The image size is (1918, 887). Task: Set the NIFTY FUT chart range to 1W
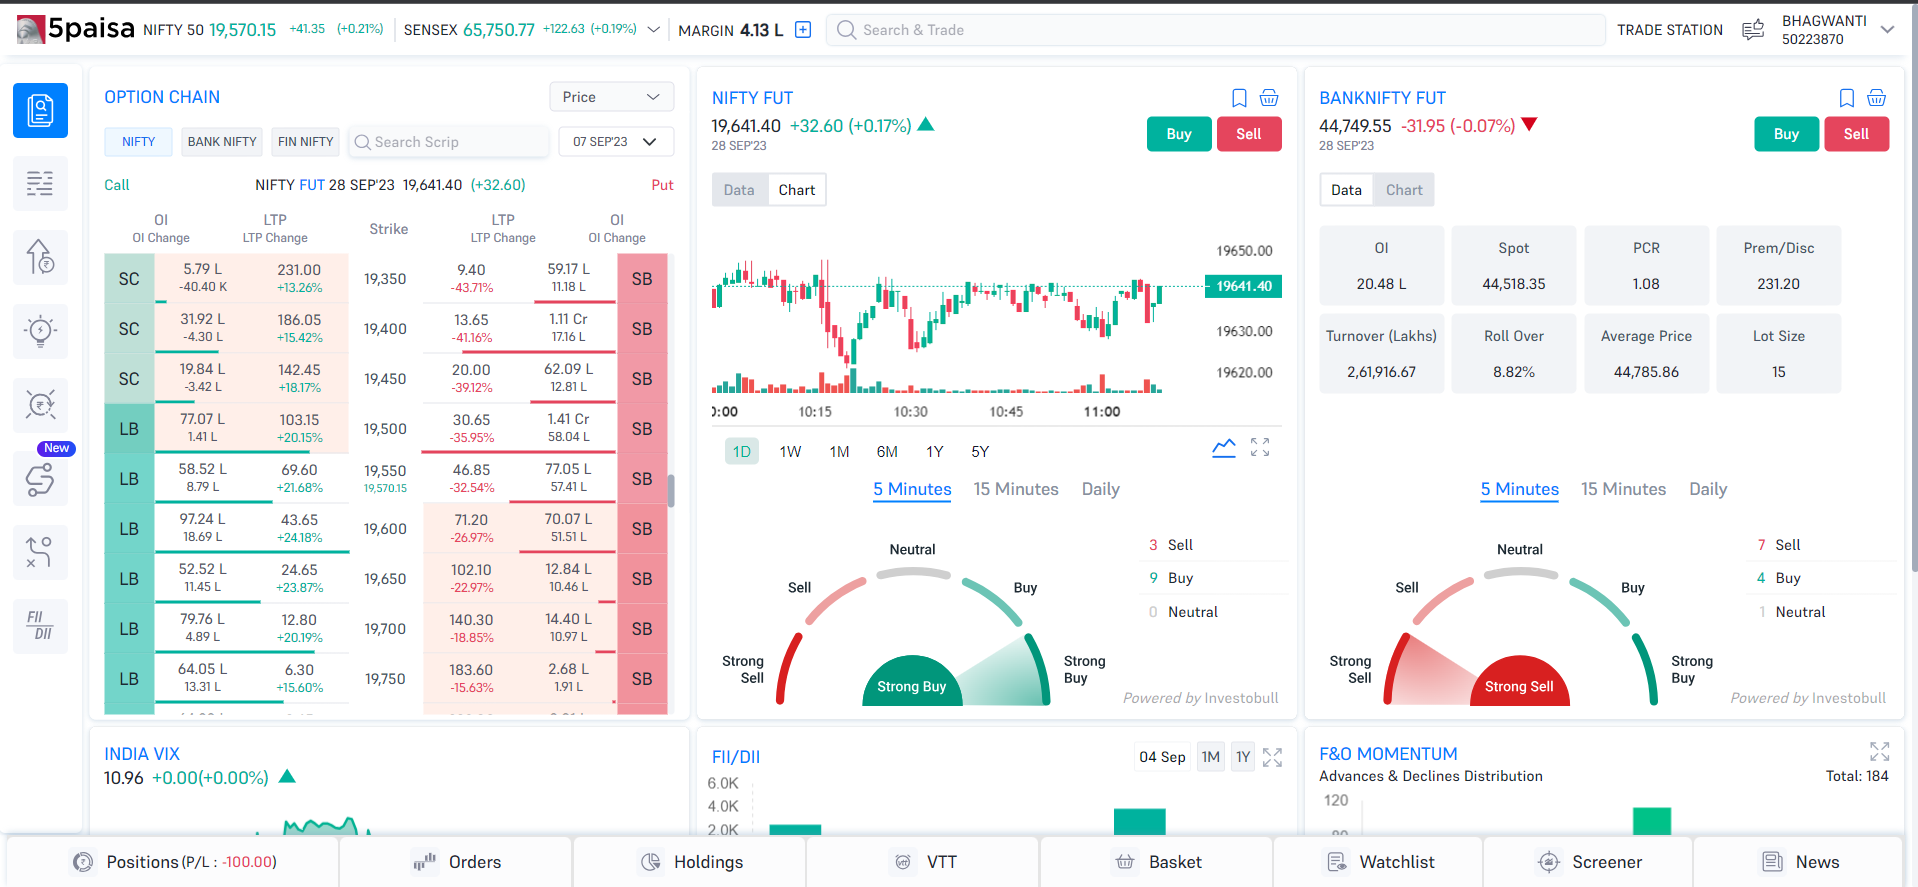point(790,452)
